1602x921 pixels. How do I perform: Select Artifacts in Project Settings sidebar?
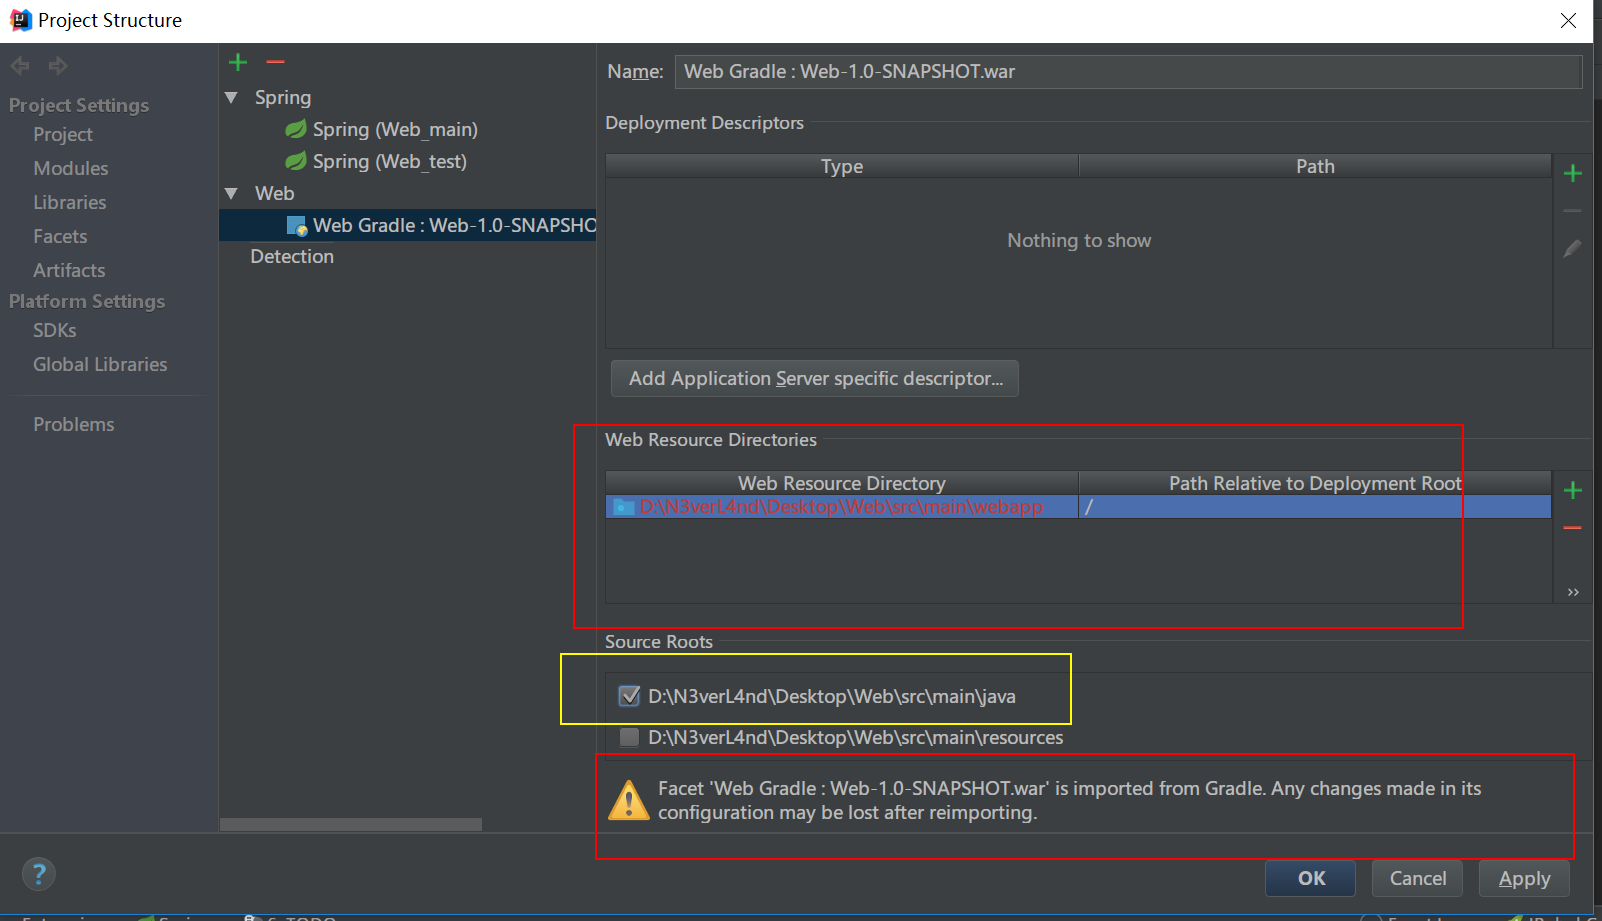(68, 270)
